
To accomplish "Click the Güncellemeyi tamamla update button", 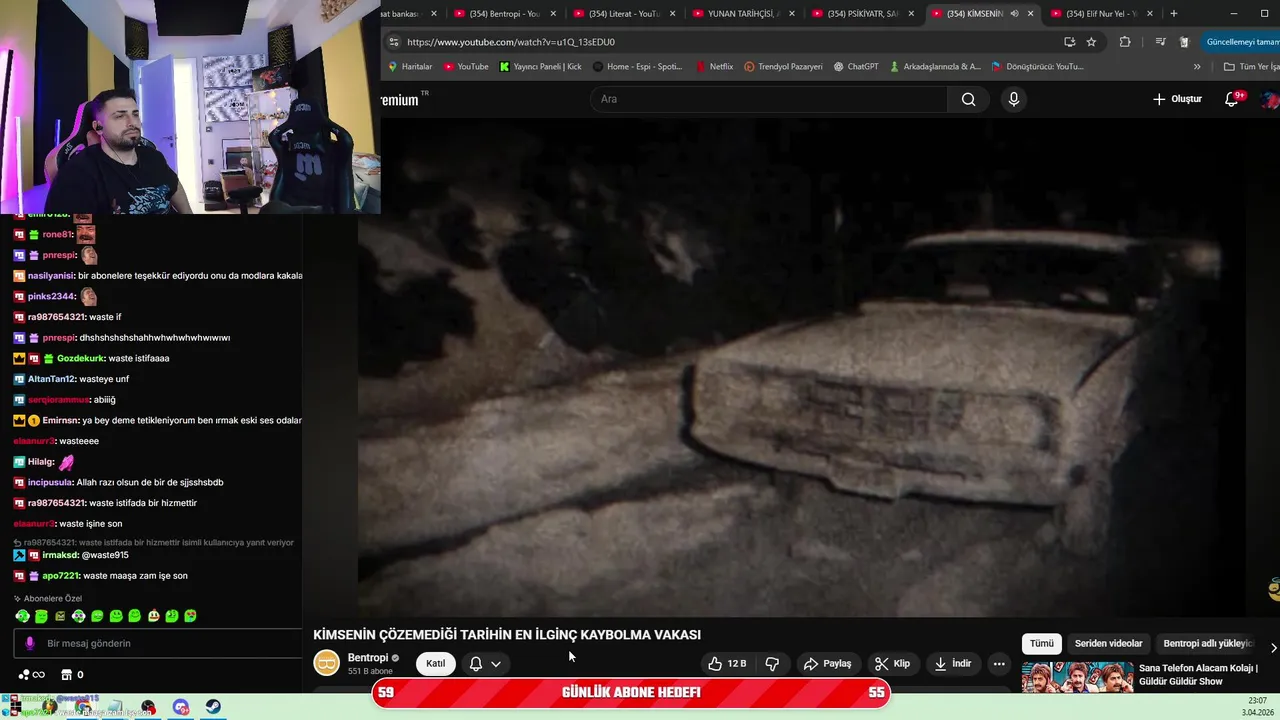I will (1242, 42).
